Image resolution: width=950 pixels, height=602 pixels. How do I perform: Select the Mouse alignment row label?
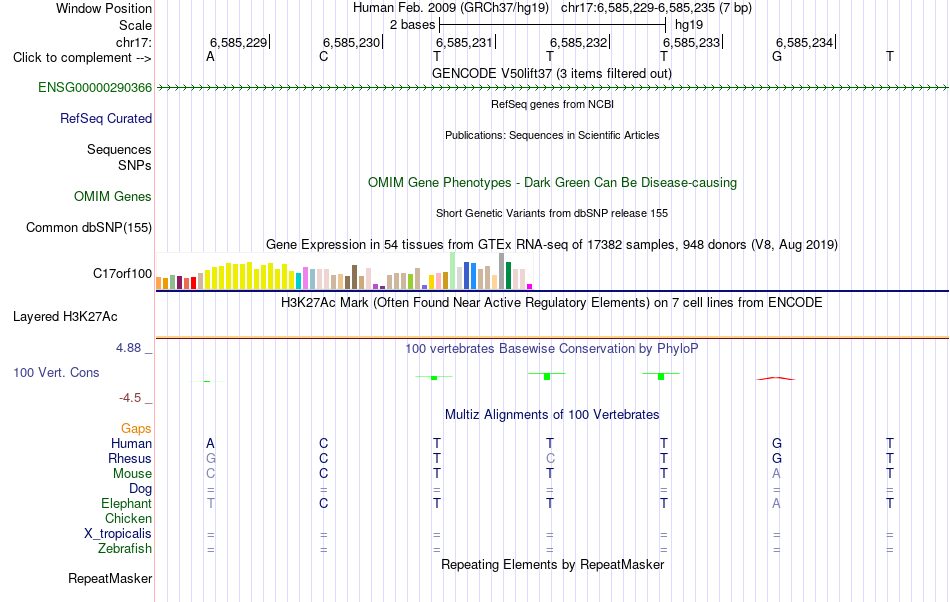(x=133, y=474)
